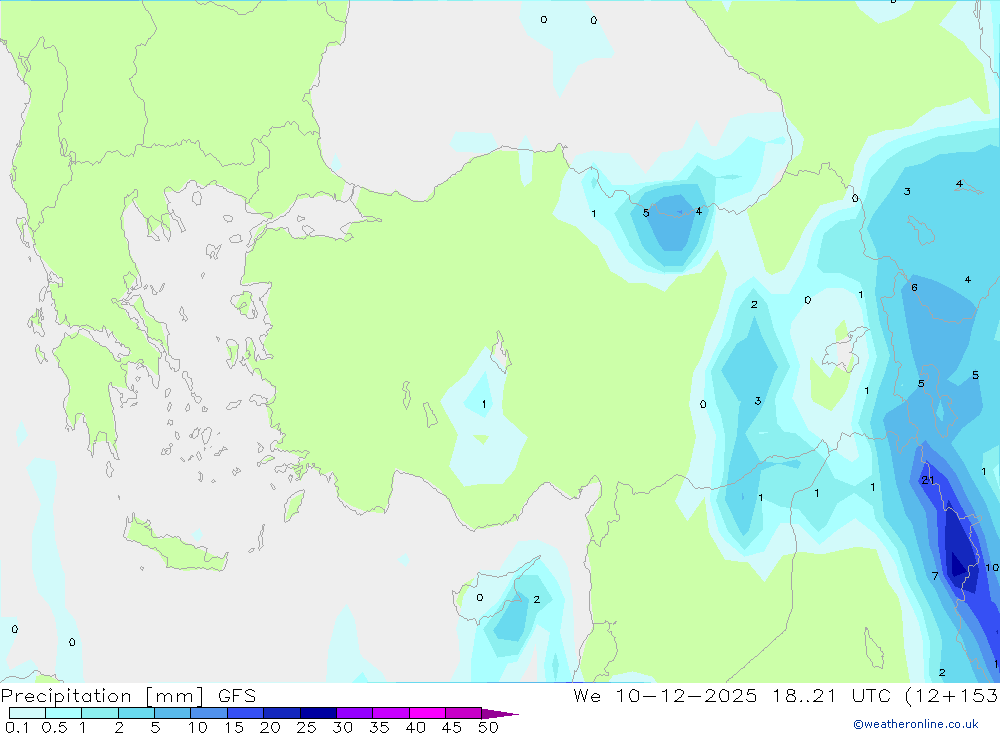Select the '7' precipitation value on map
The height and width of the screenshot is (733, 1000).
tap(935, 576)
